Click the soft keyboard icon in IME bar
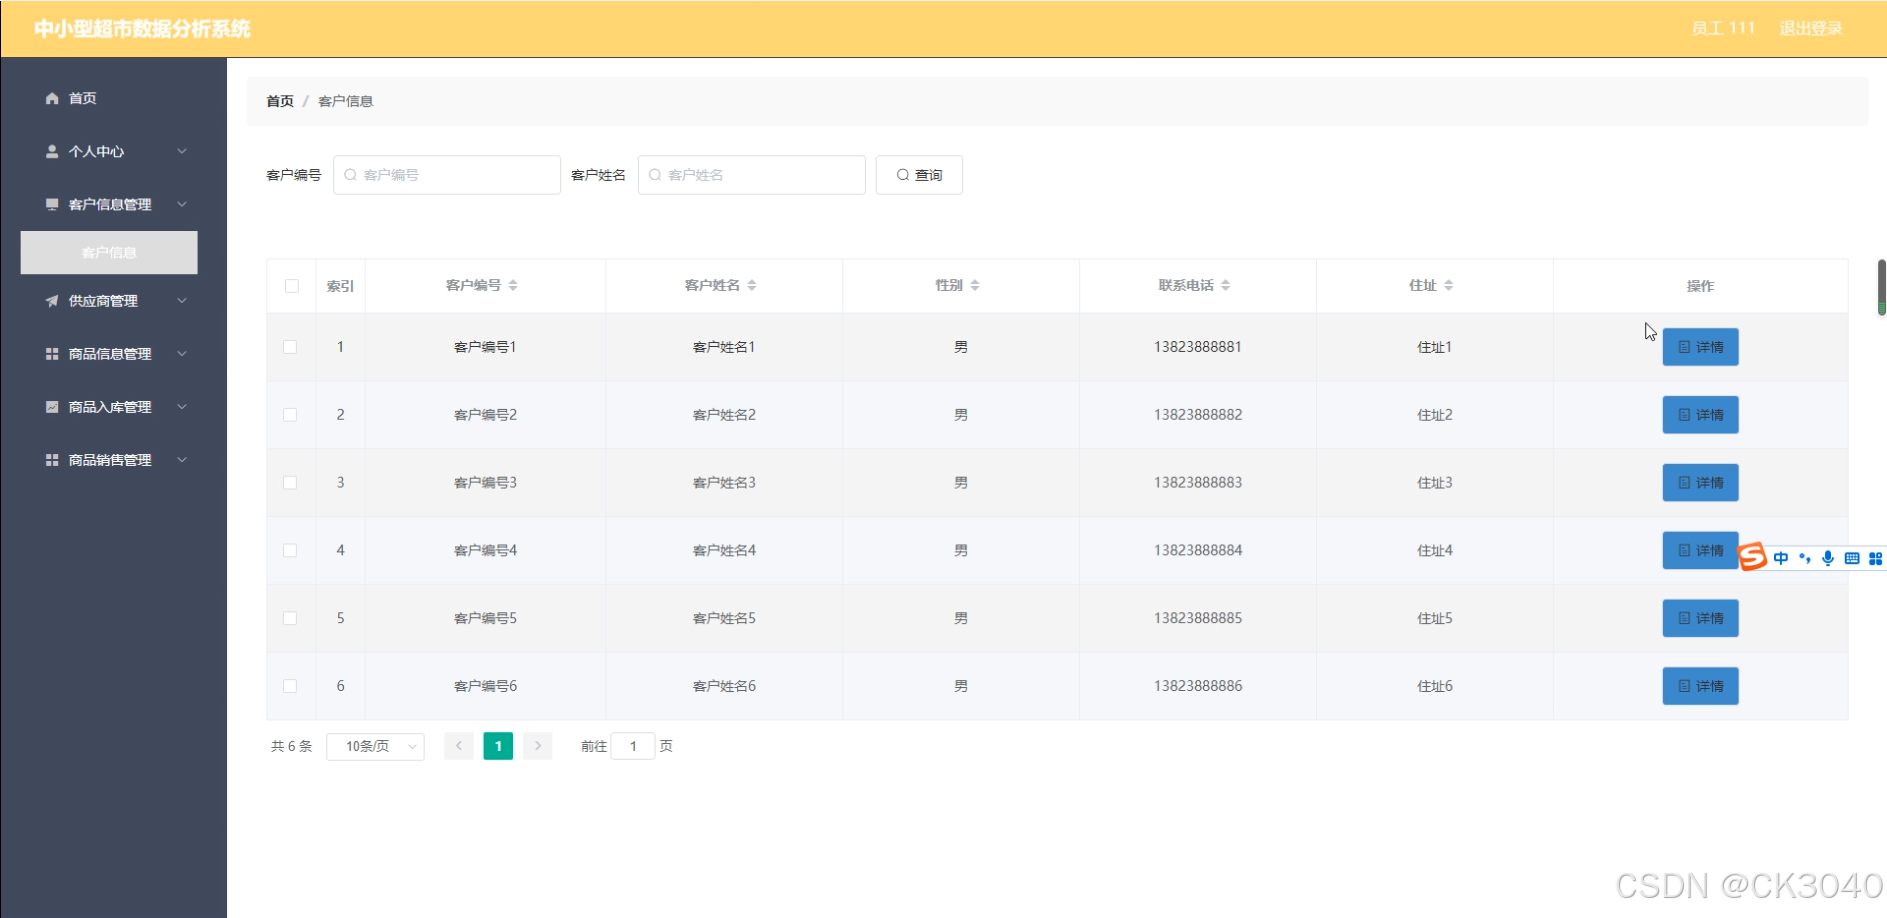Viewport: 1887px width, 918px height. pyautogui.click(x=1852, y=558)
